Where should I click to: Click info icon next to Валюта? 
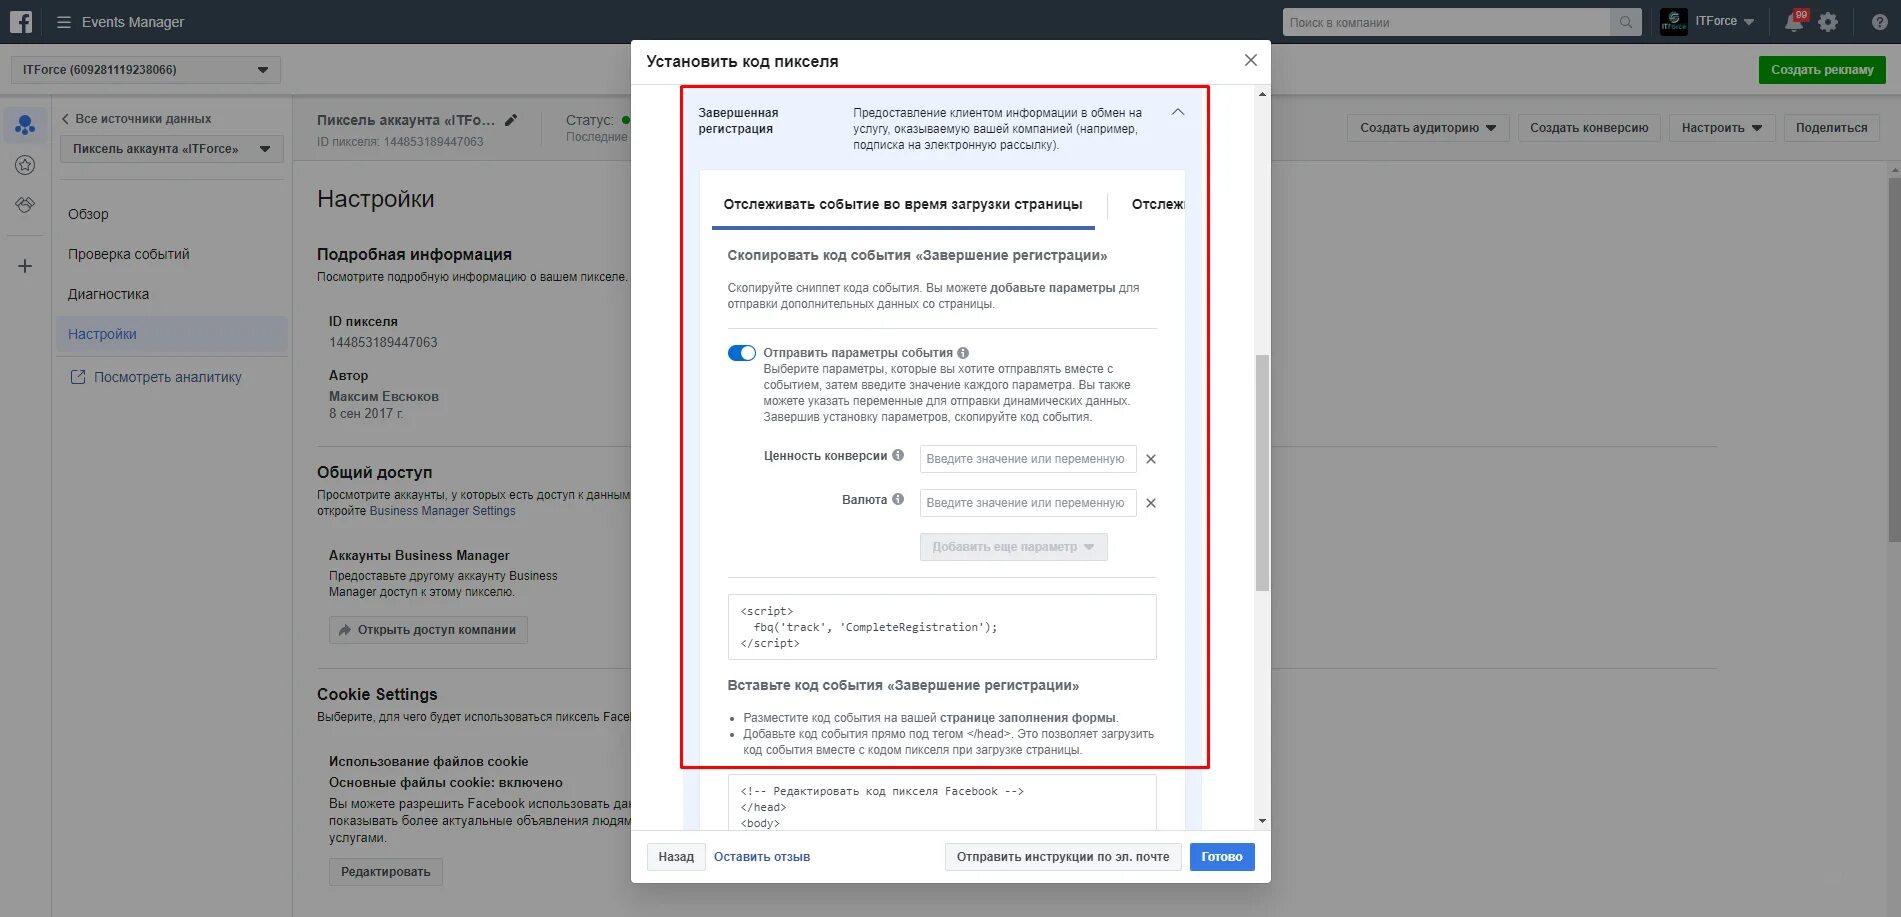pyautogui.click(x=898, y=499)
